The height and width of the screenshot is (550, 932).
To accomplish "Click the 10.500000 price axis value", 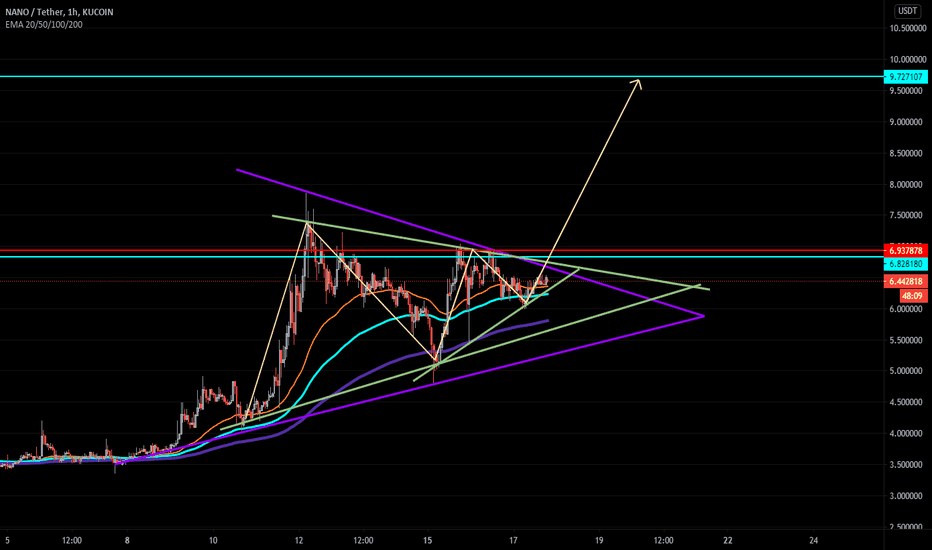I will (908, 28).
